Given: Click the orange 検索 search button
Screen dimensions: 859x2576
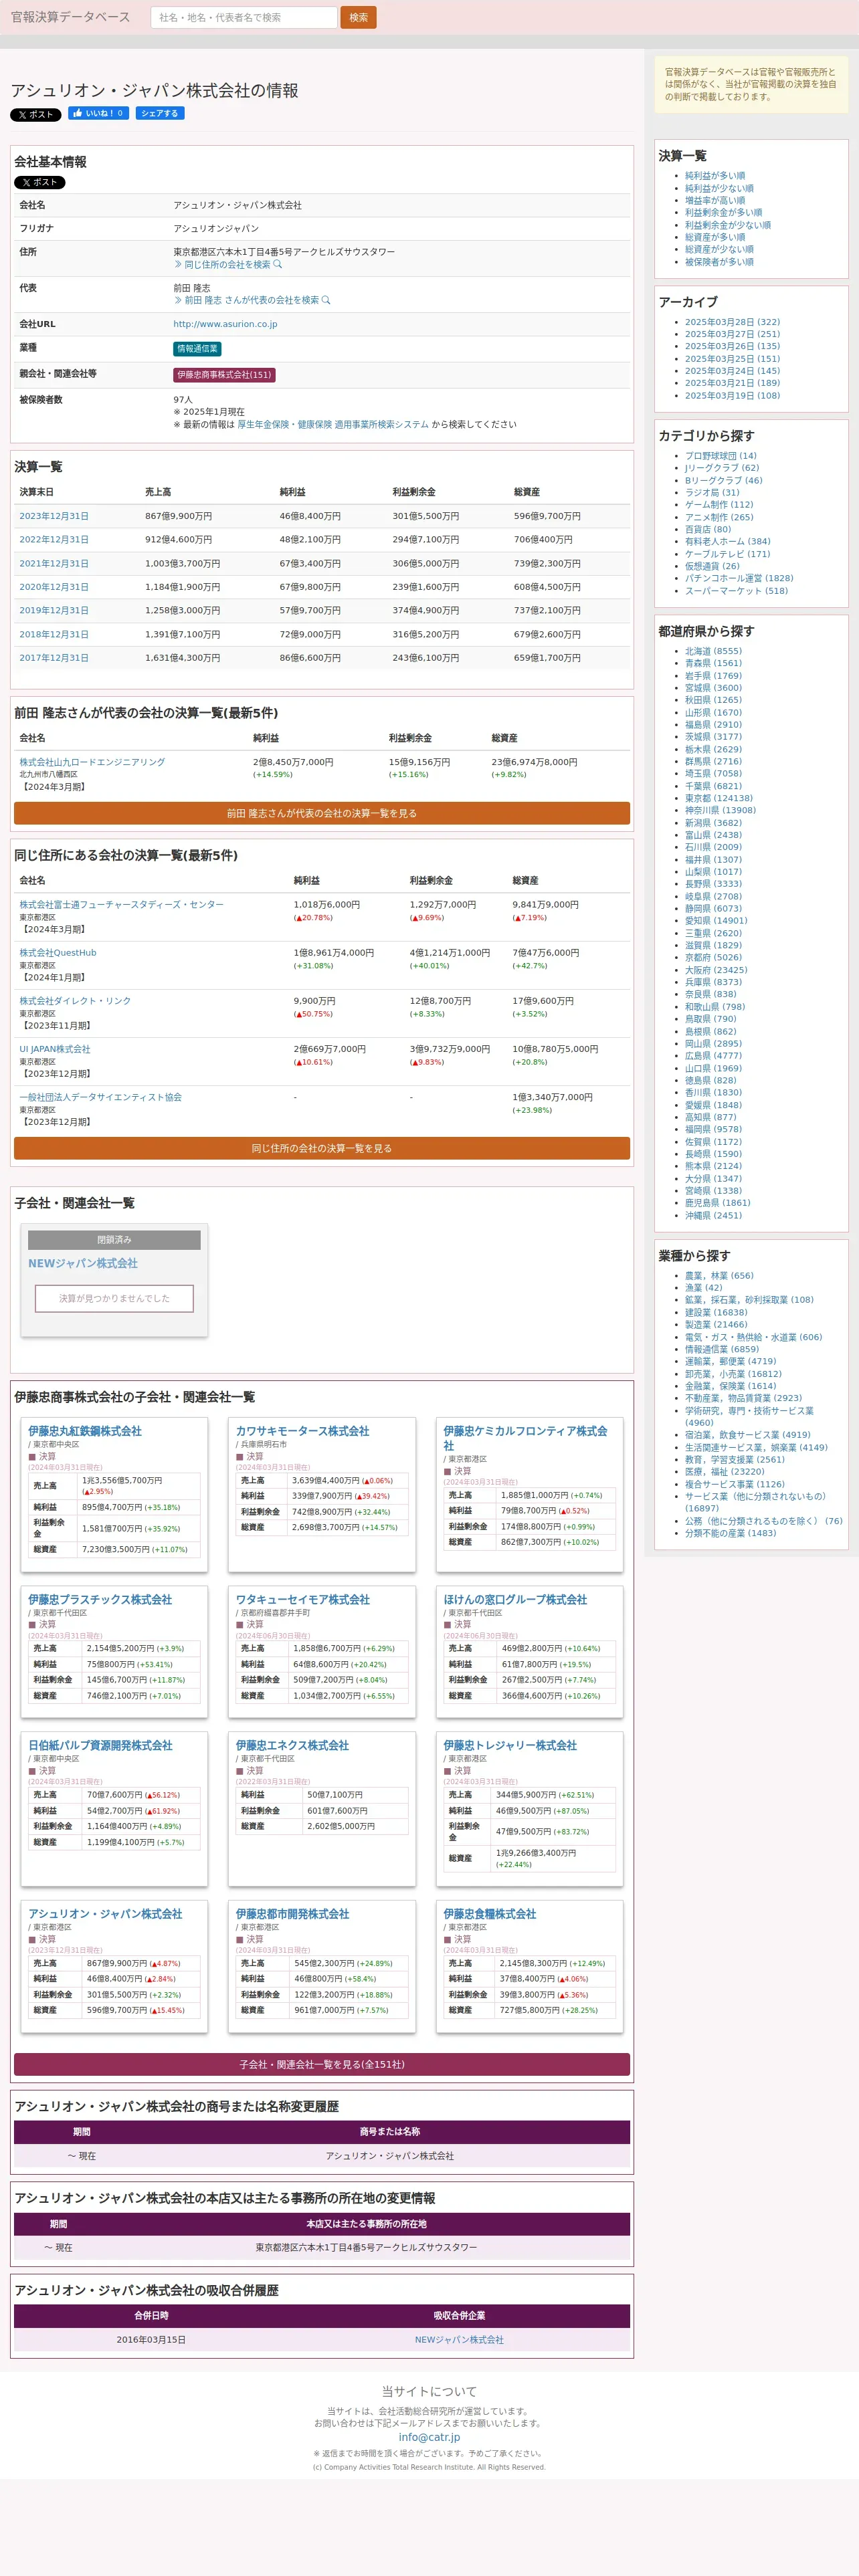Looking at the screenshot, I should [x=358, y=17].
